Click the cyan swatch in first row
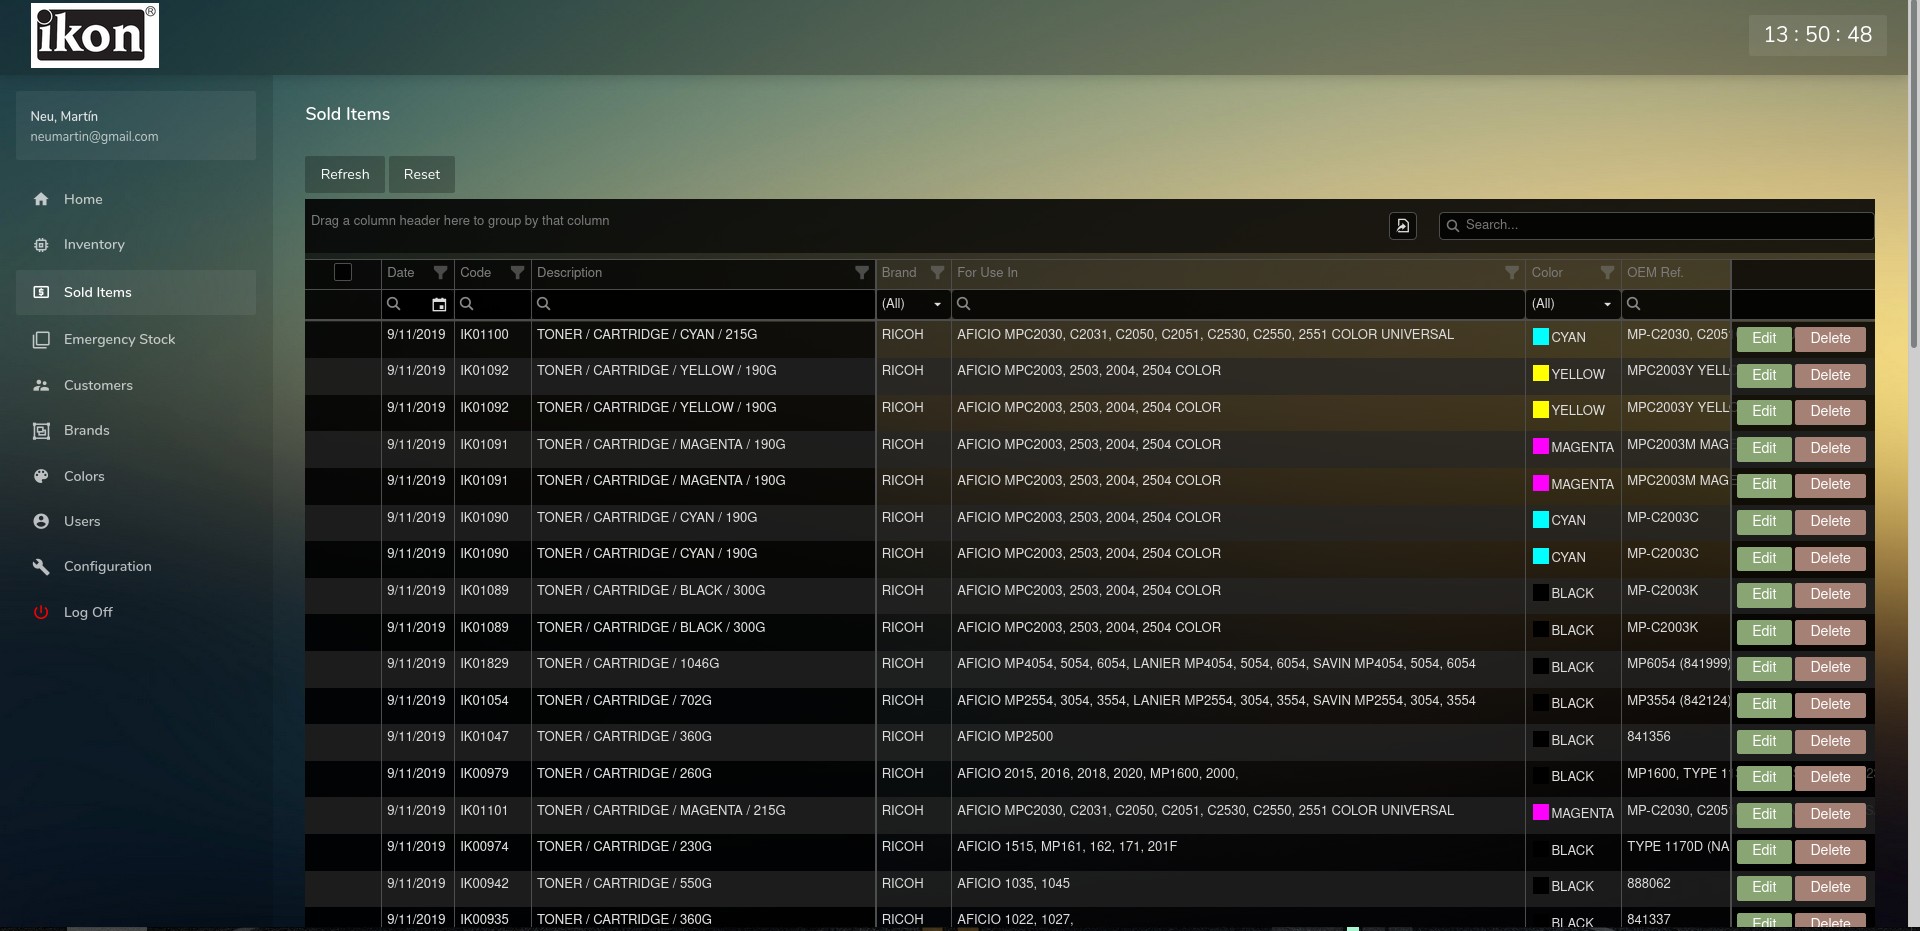Screen dimensions: 1920x931 [x=1540, y=337]
